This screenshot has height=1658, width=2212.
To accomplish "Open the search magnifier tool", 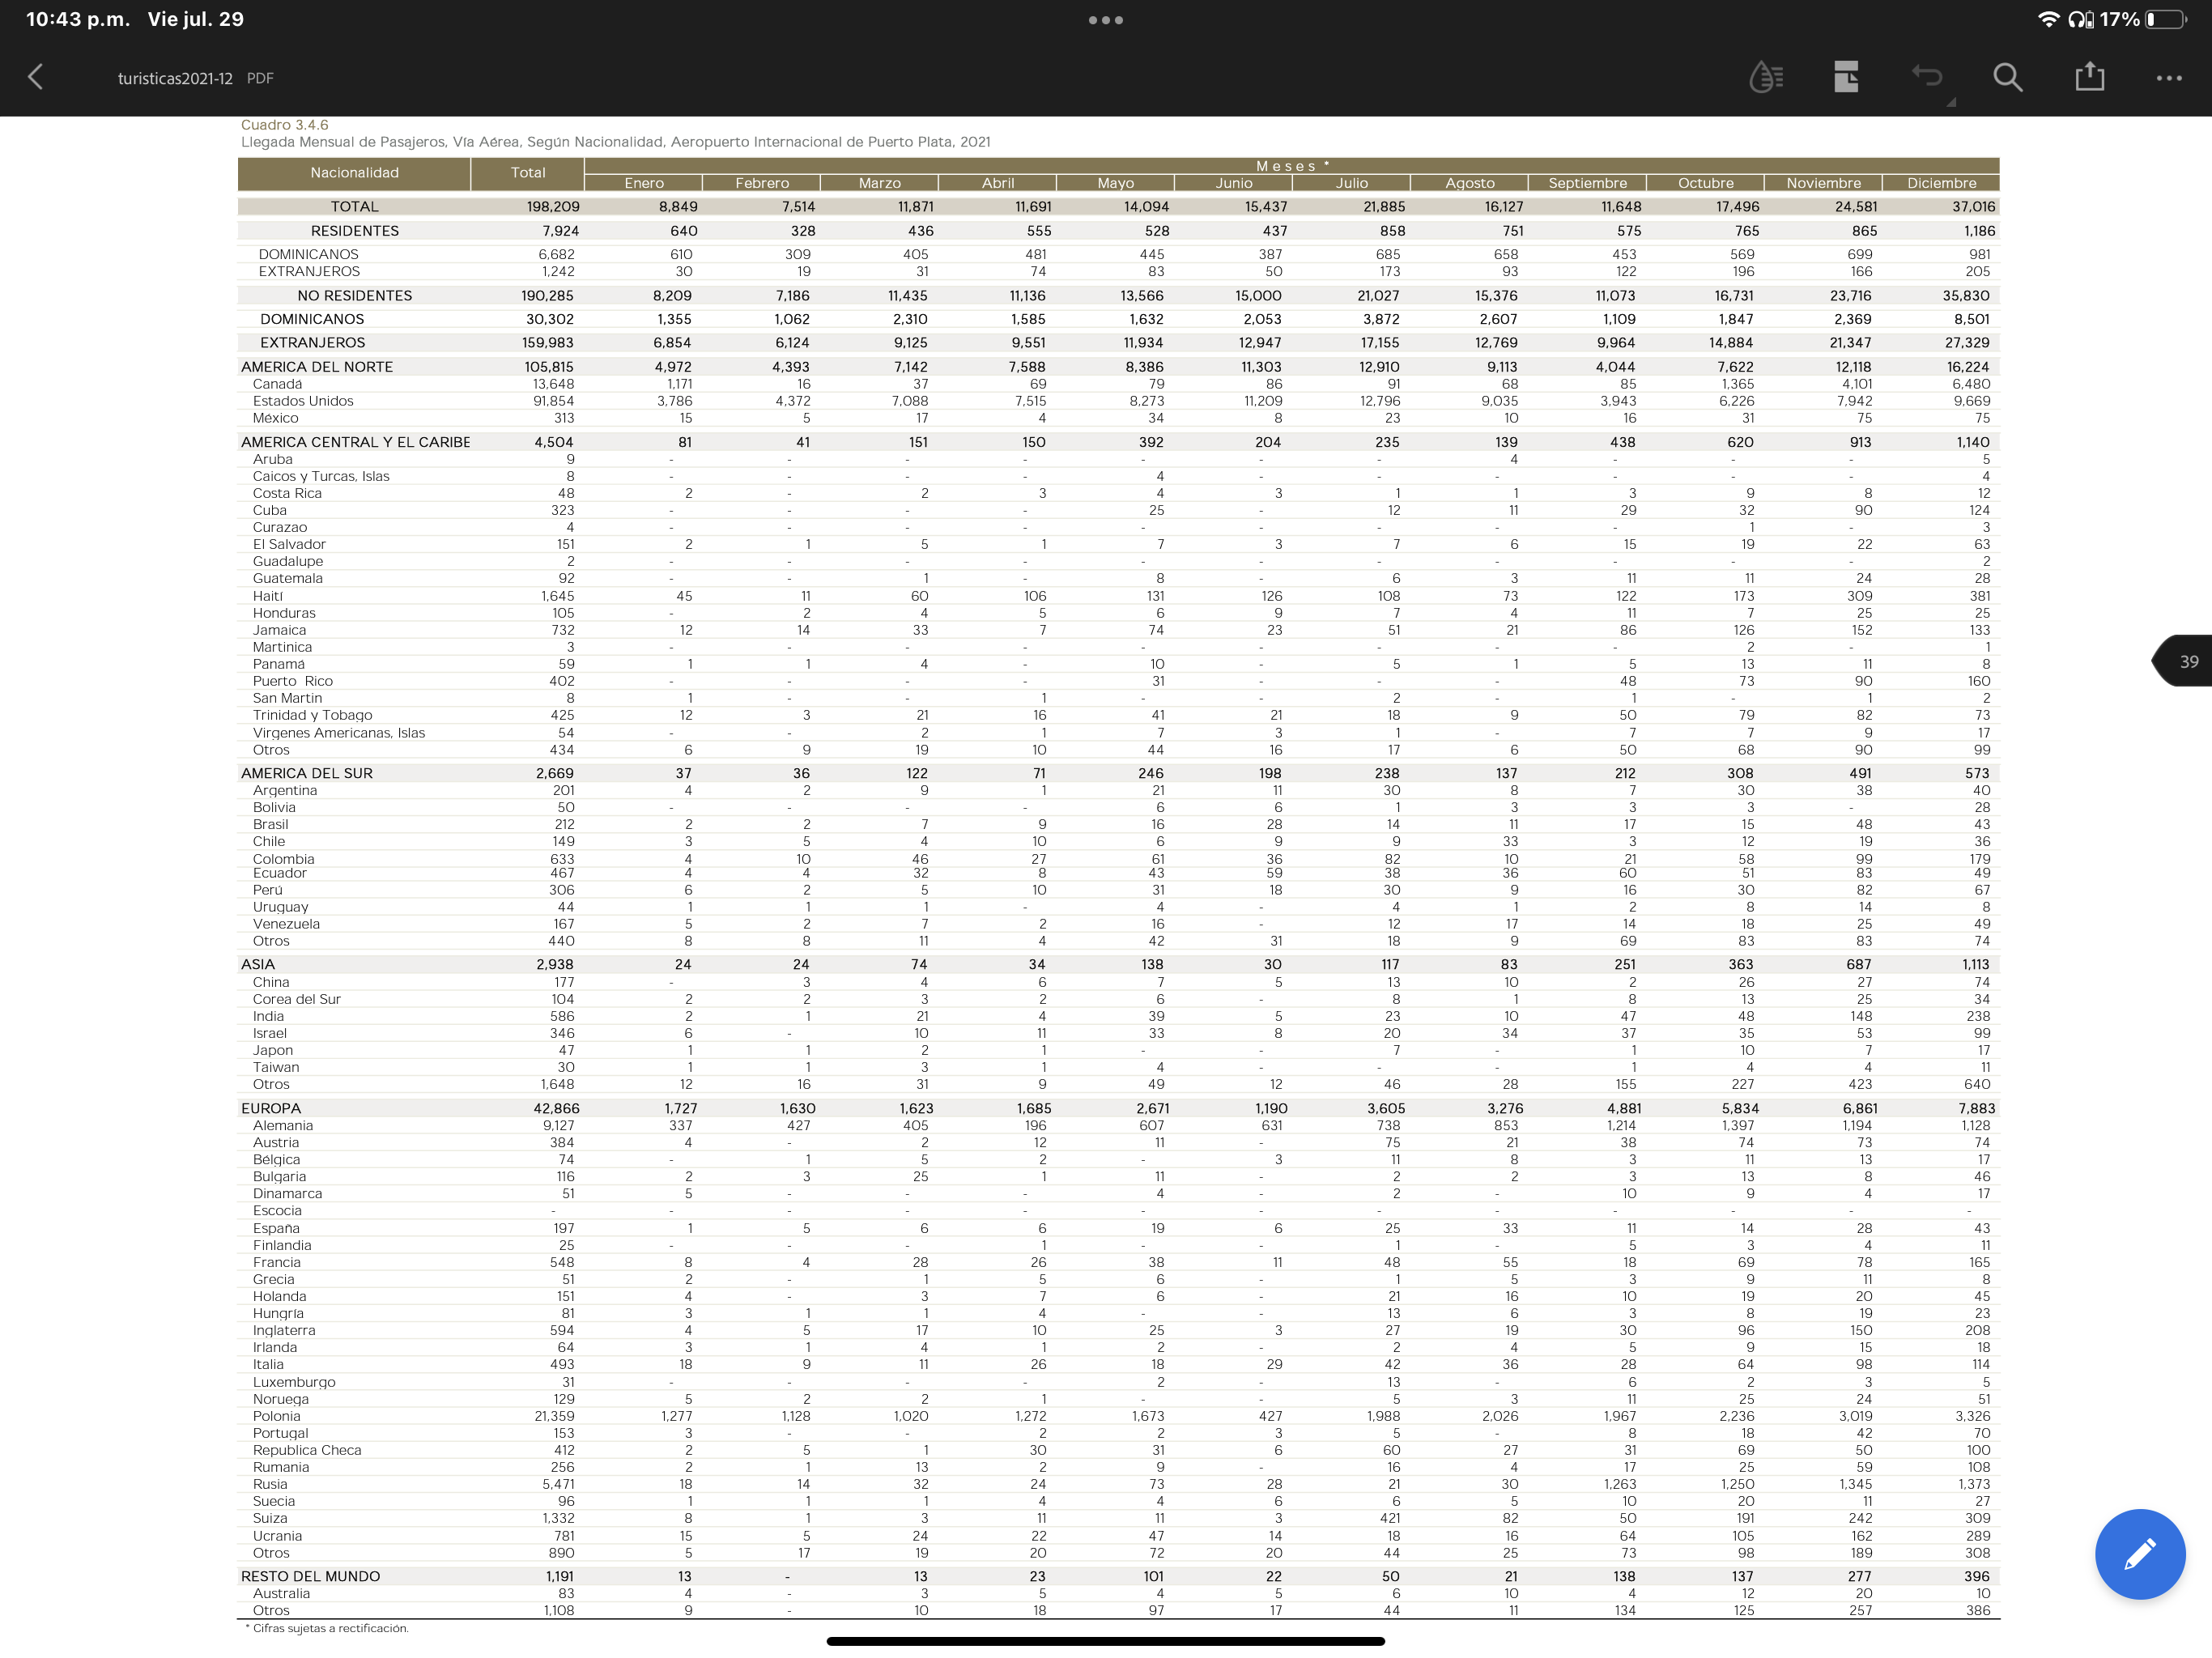I will [2007, 77].
